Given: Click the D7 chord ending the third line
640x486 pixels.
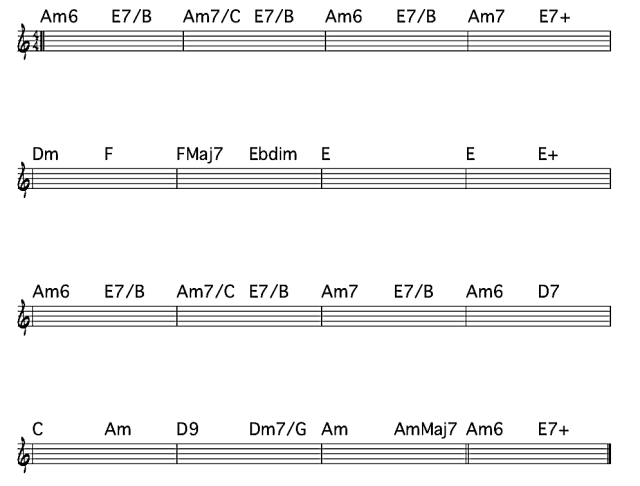Looking at the screenshot, I should pyautogui.click(x=548, y=292).
